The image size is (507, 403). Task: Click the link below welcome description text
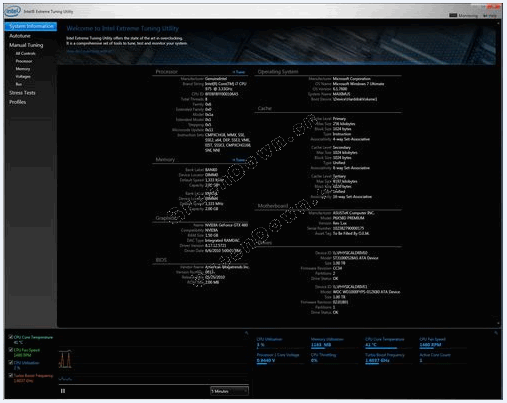[x=89, y=51]
